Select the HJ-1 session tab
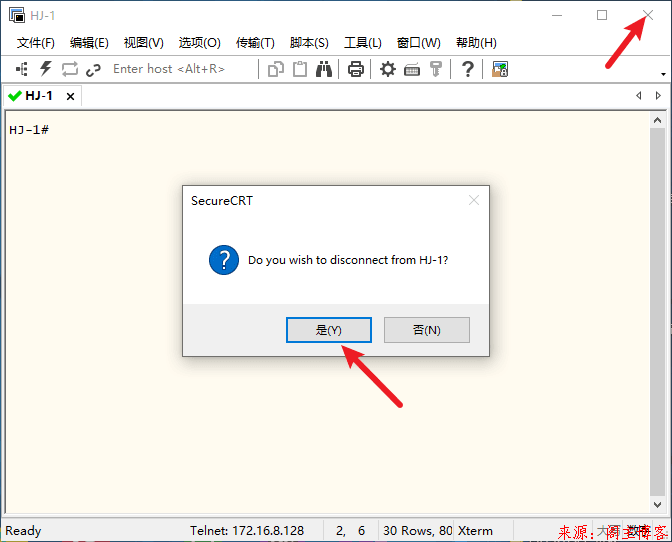This screenshot has width=672, height=542. [39, 96]
